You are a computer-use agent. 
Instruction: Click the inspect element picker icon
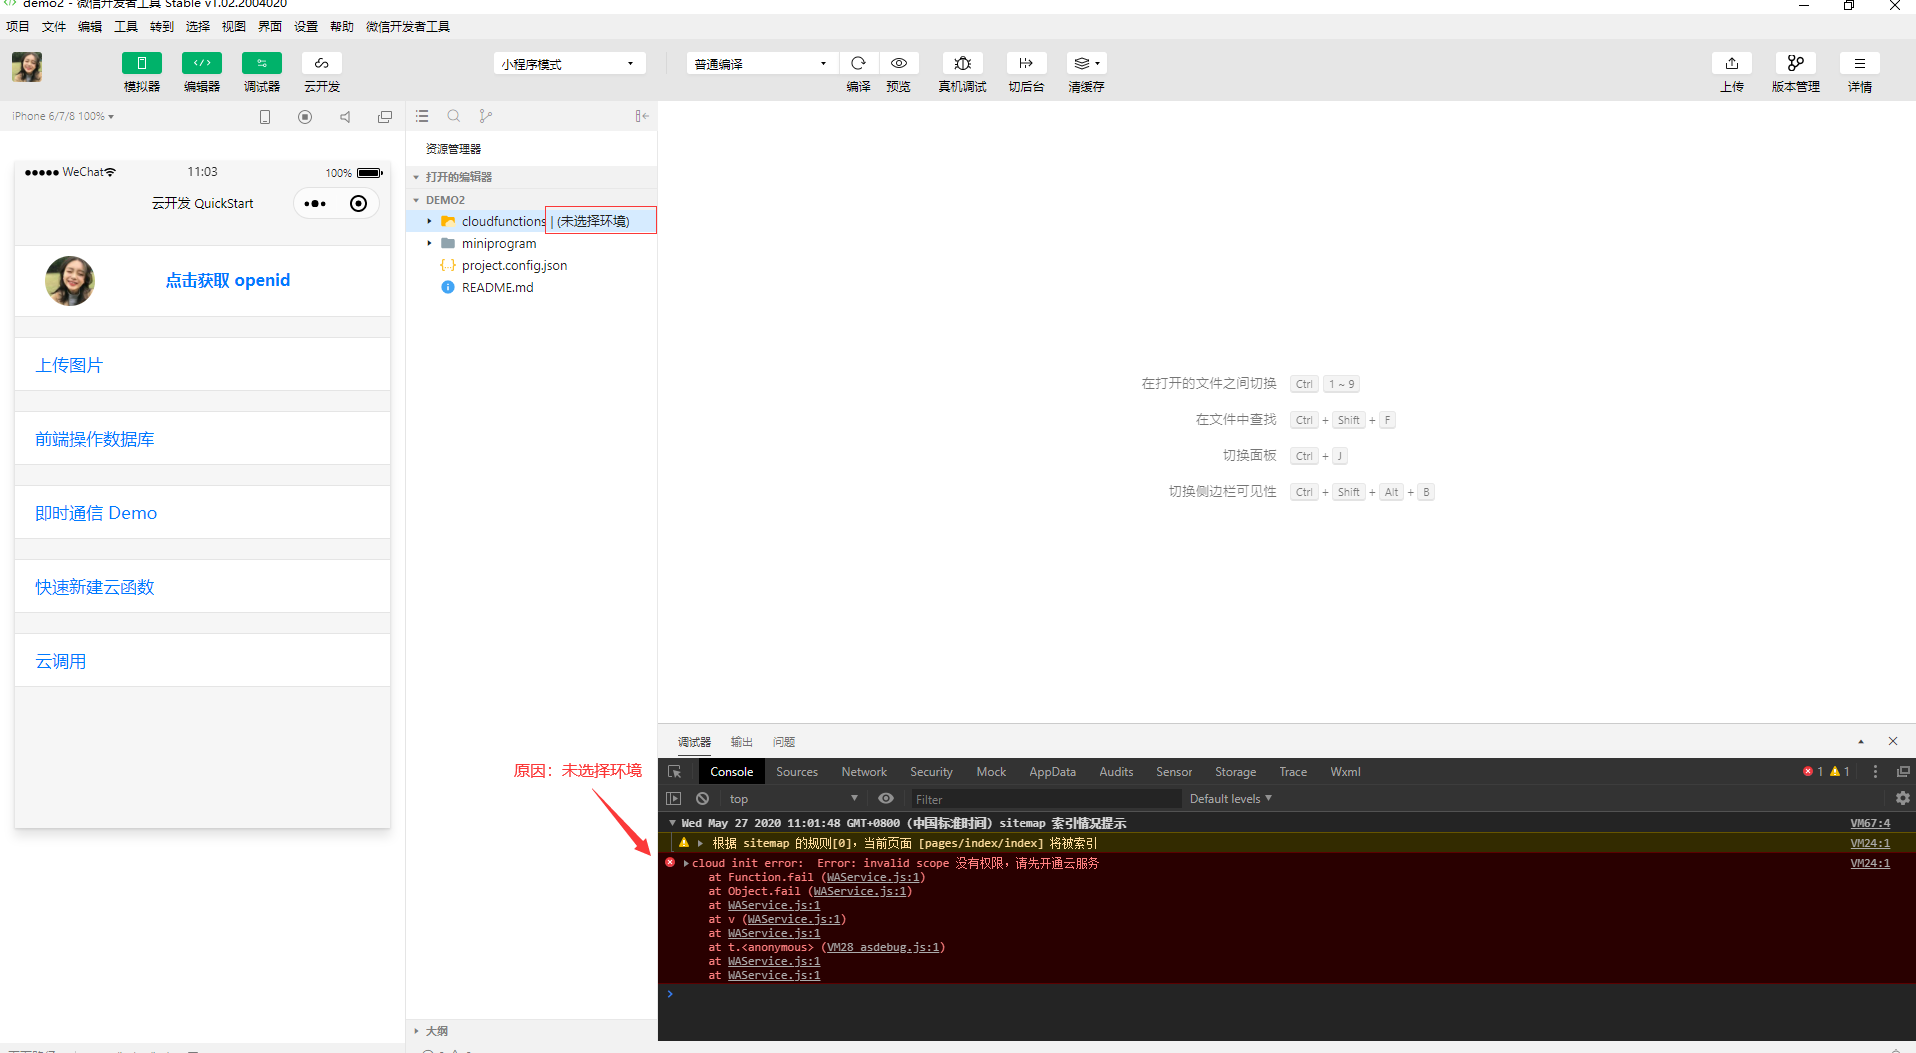coord(675,772)
